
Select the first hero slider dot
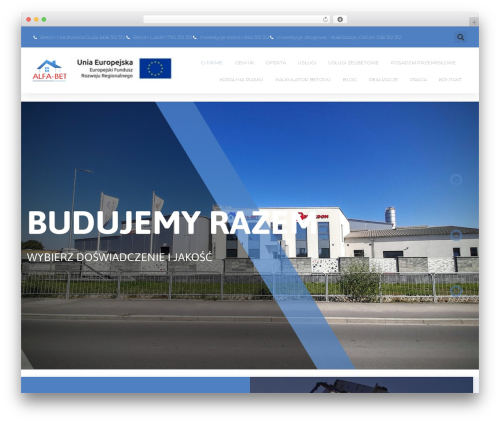(456, 180)
